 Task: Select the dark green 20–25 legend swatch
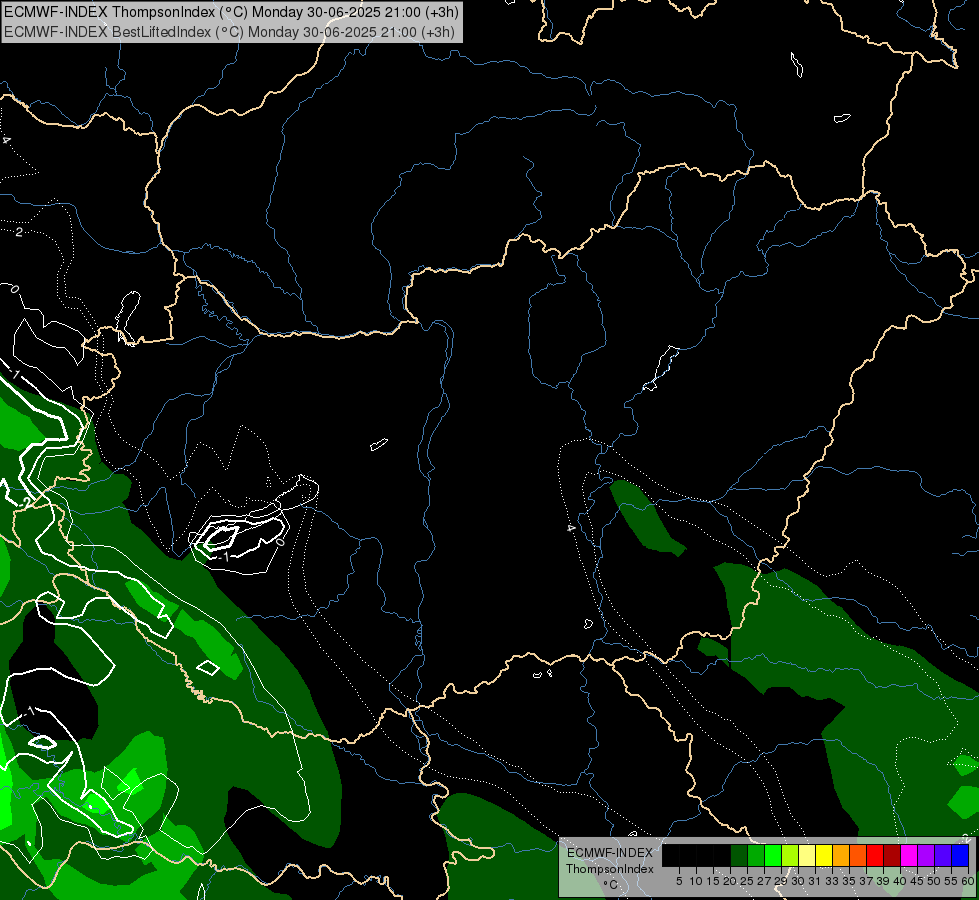[x=739, y=855]
